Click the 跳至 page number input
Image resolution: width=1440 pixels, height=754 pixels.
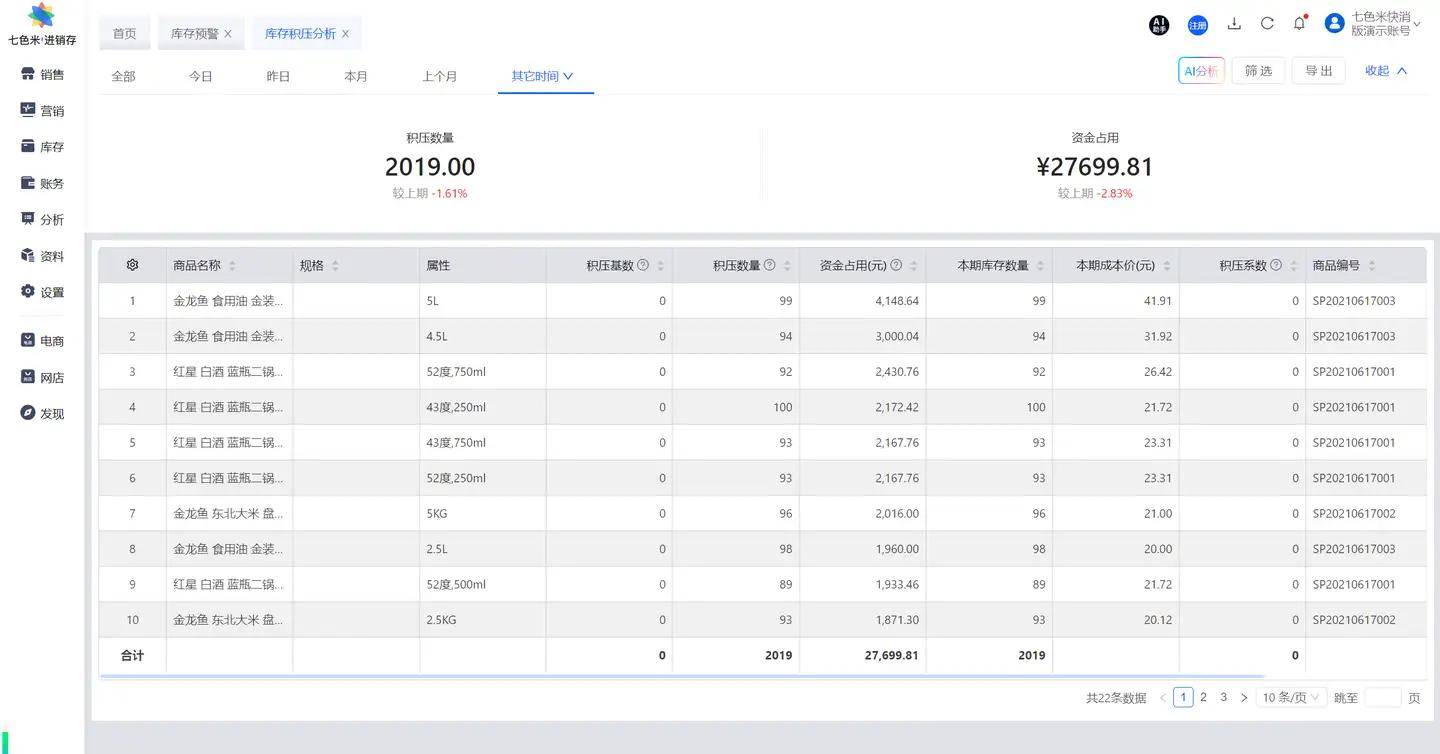click(1382, 698)
